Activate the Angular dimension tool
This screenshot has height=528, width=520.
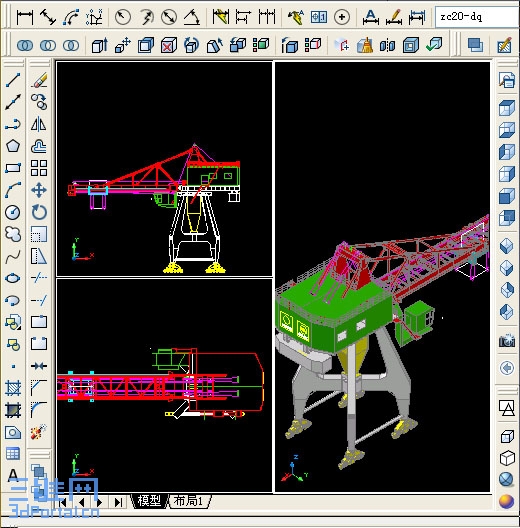[192, 17]
